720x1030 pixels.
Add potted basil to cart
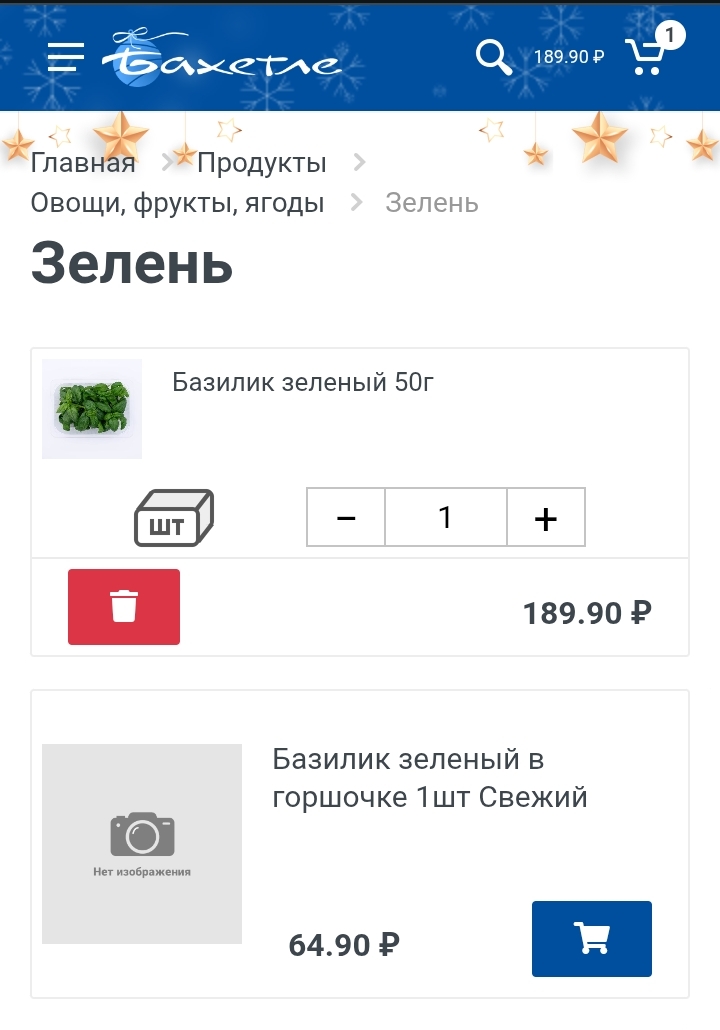click(x=591, y=938)
